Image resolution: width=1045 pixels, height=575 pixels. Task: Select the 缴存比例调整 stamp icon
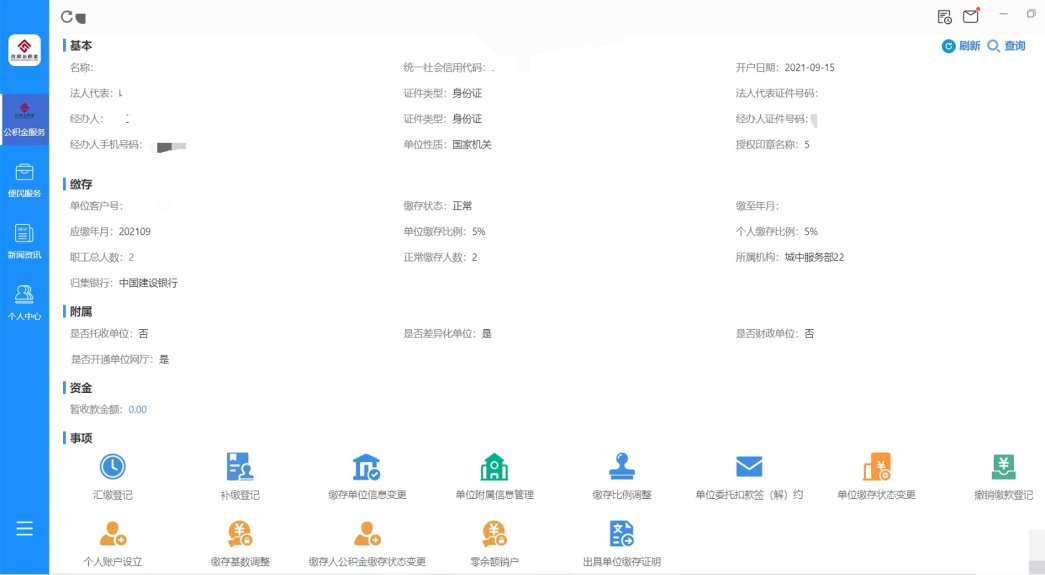(621, 467)
